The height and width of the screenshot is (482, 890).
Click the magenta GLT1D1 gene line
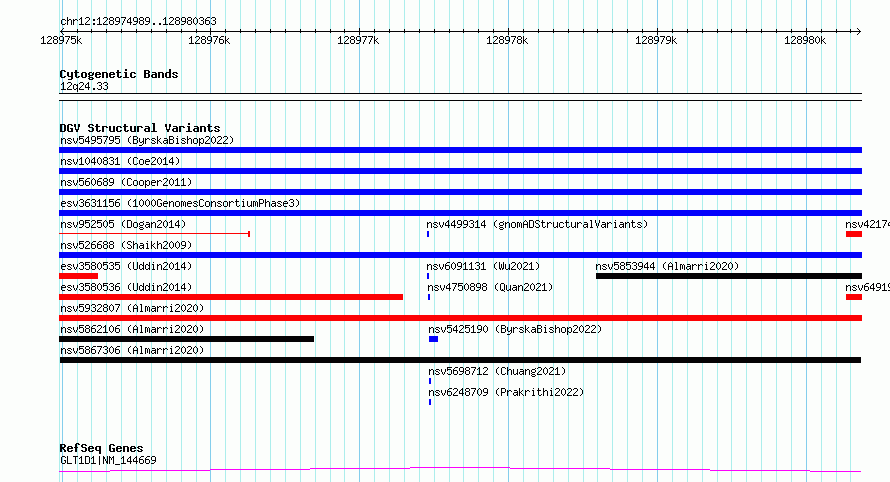click(x=460, y=470)
